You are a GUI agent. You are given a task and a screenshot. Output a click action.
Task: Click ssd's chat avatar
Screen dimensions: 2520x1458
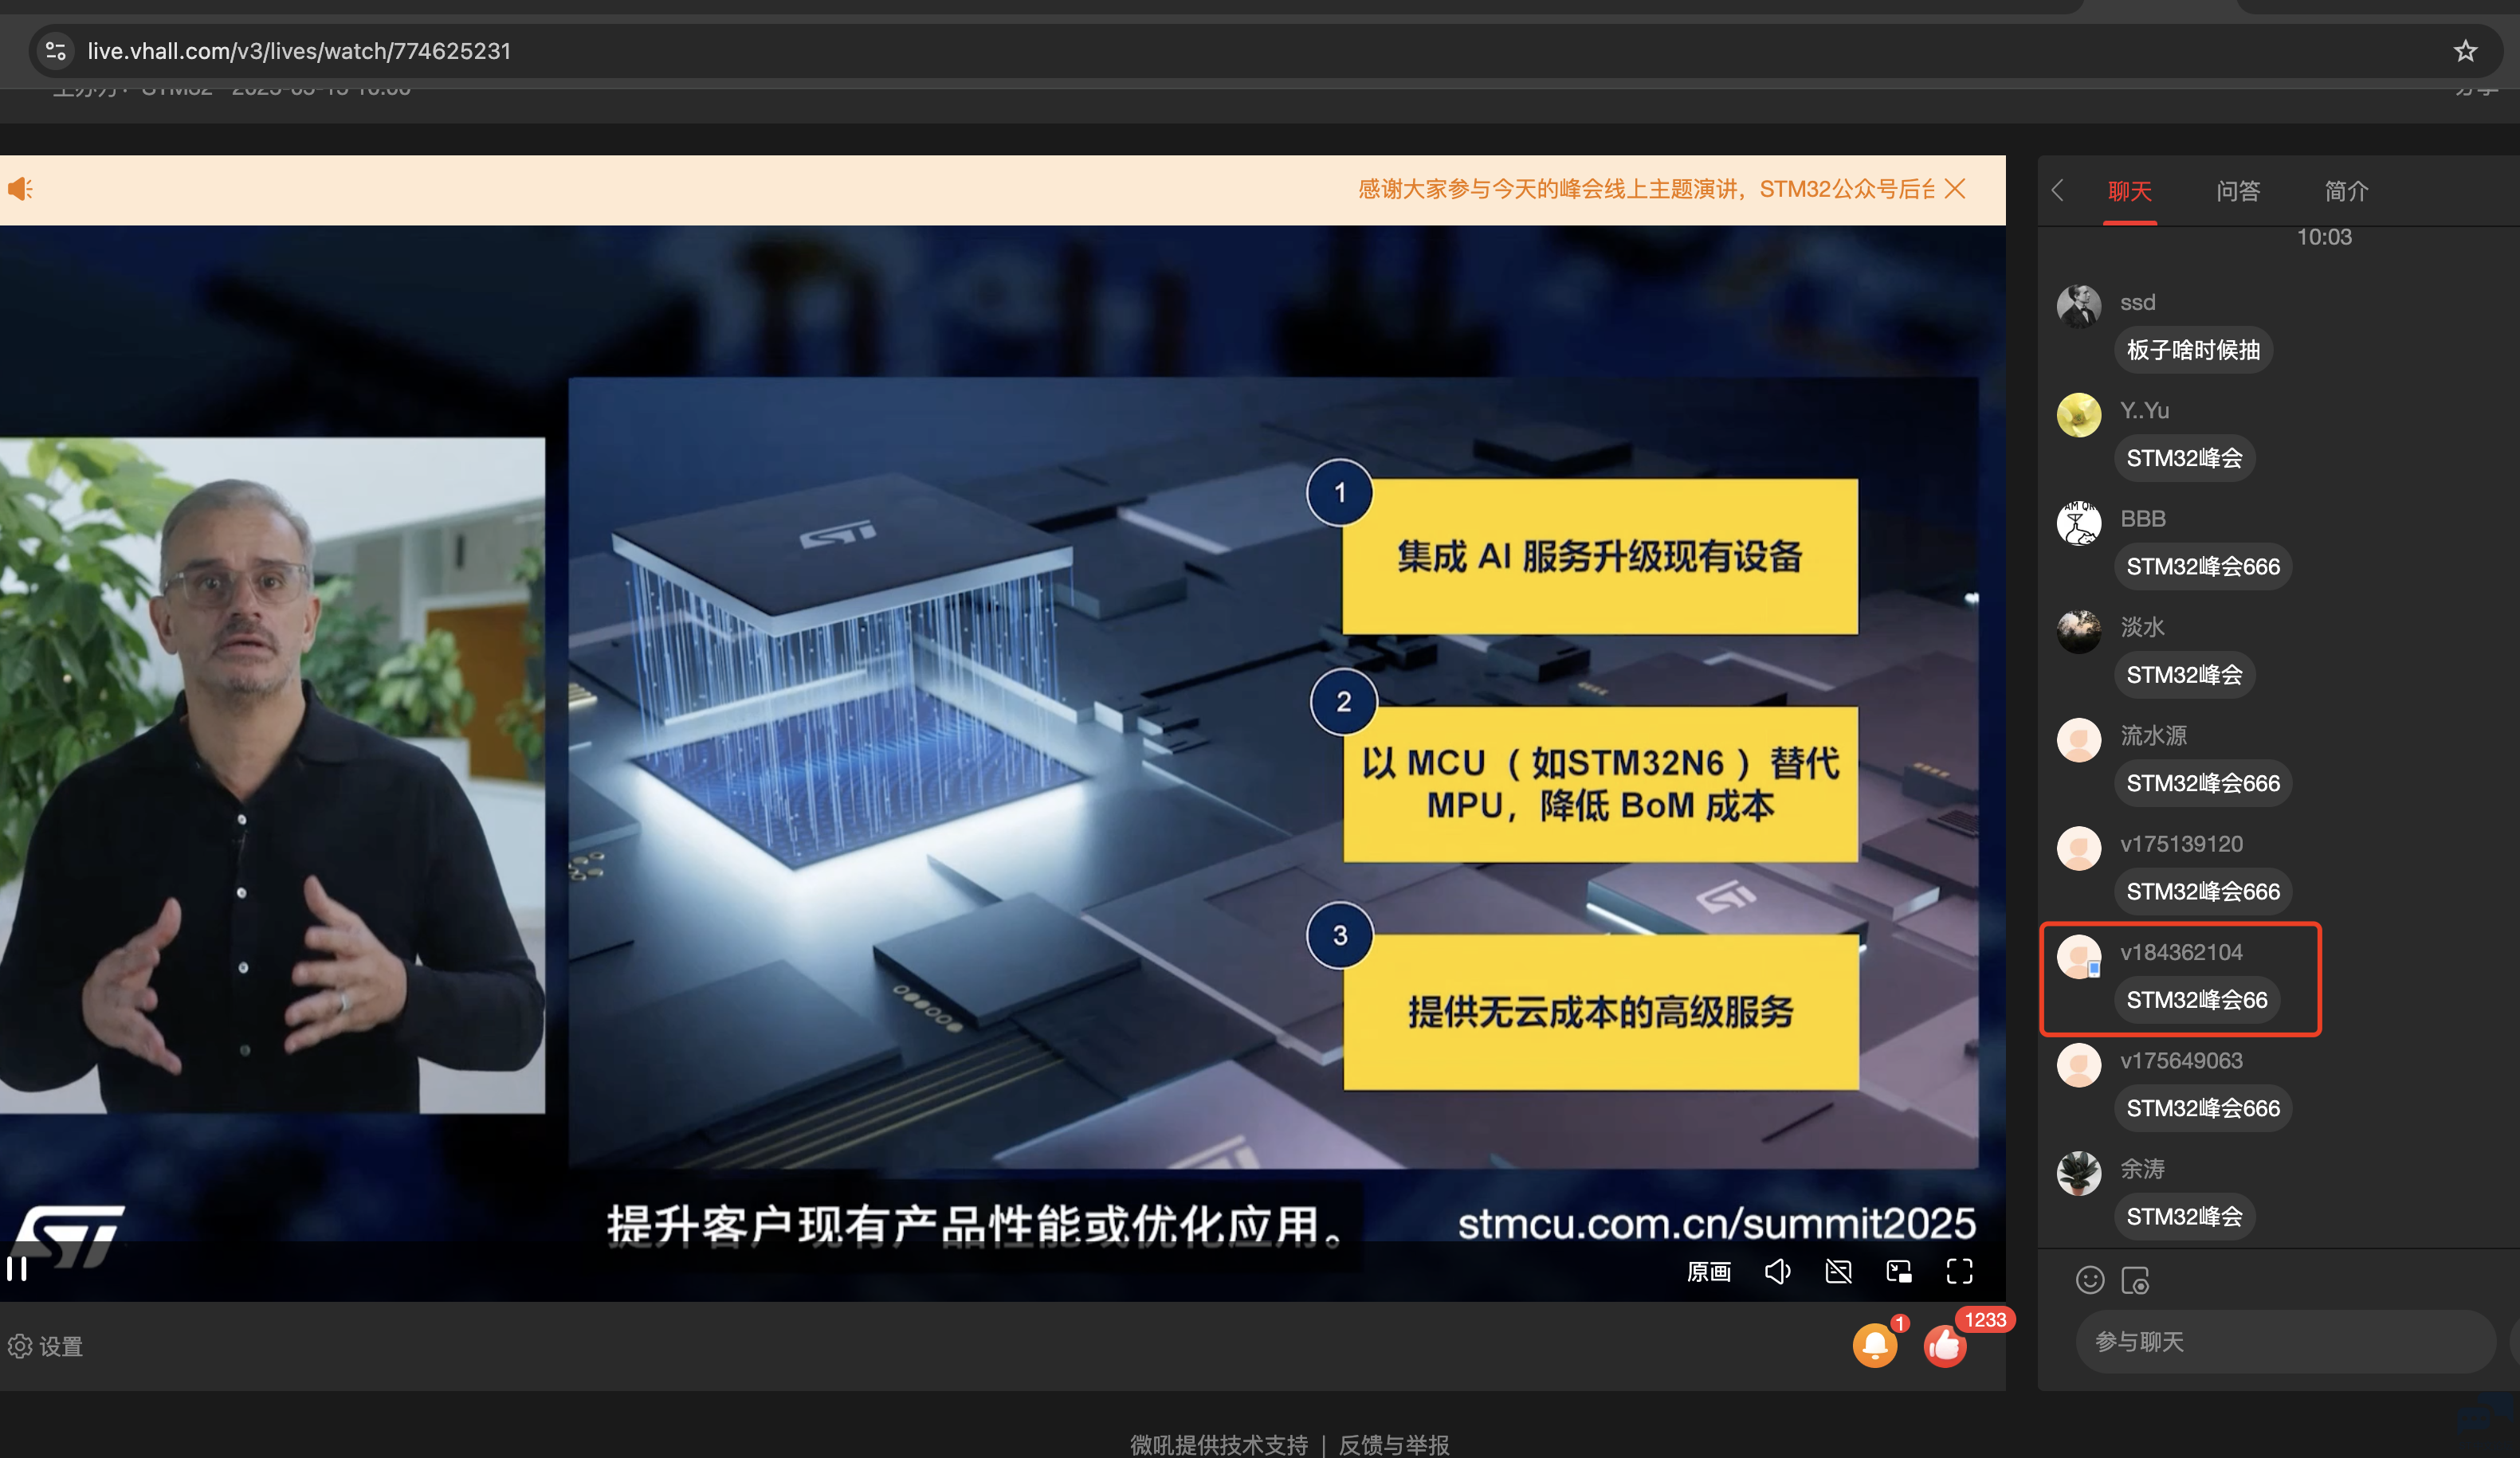(2079, 305)
